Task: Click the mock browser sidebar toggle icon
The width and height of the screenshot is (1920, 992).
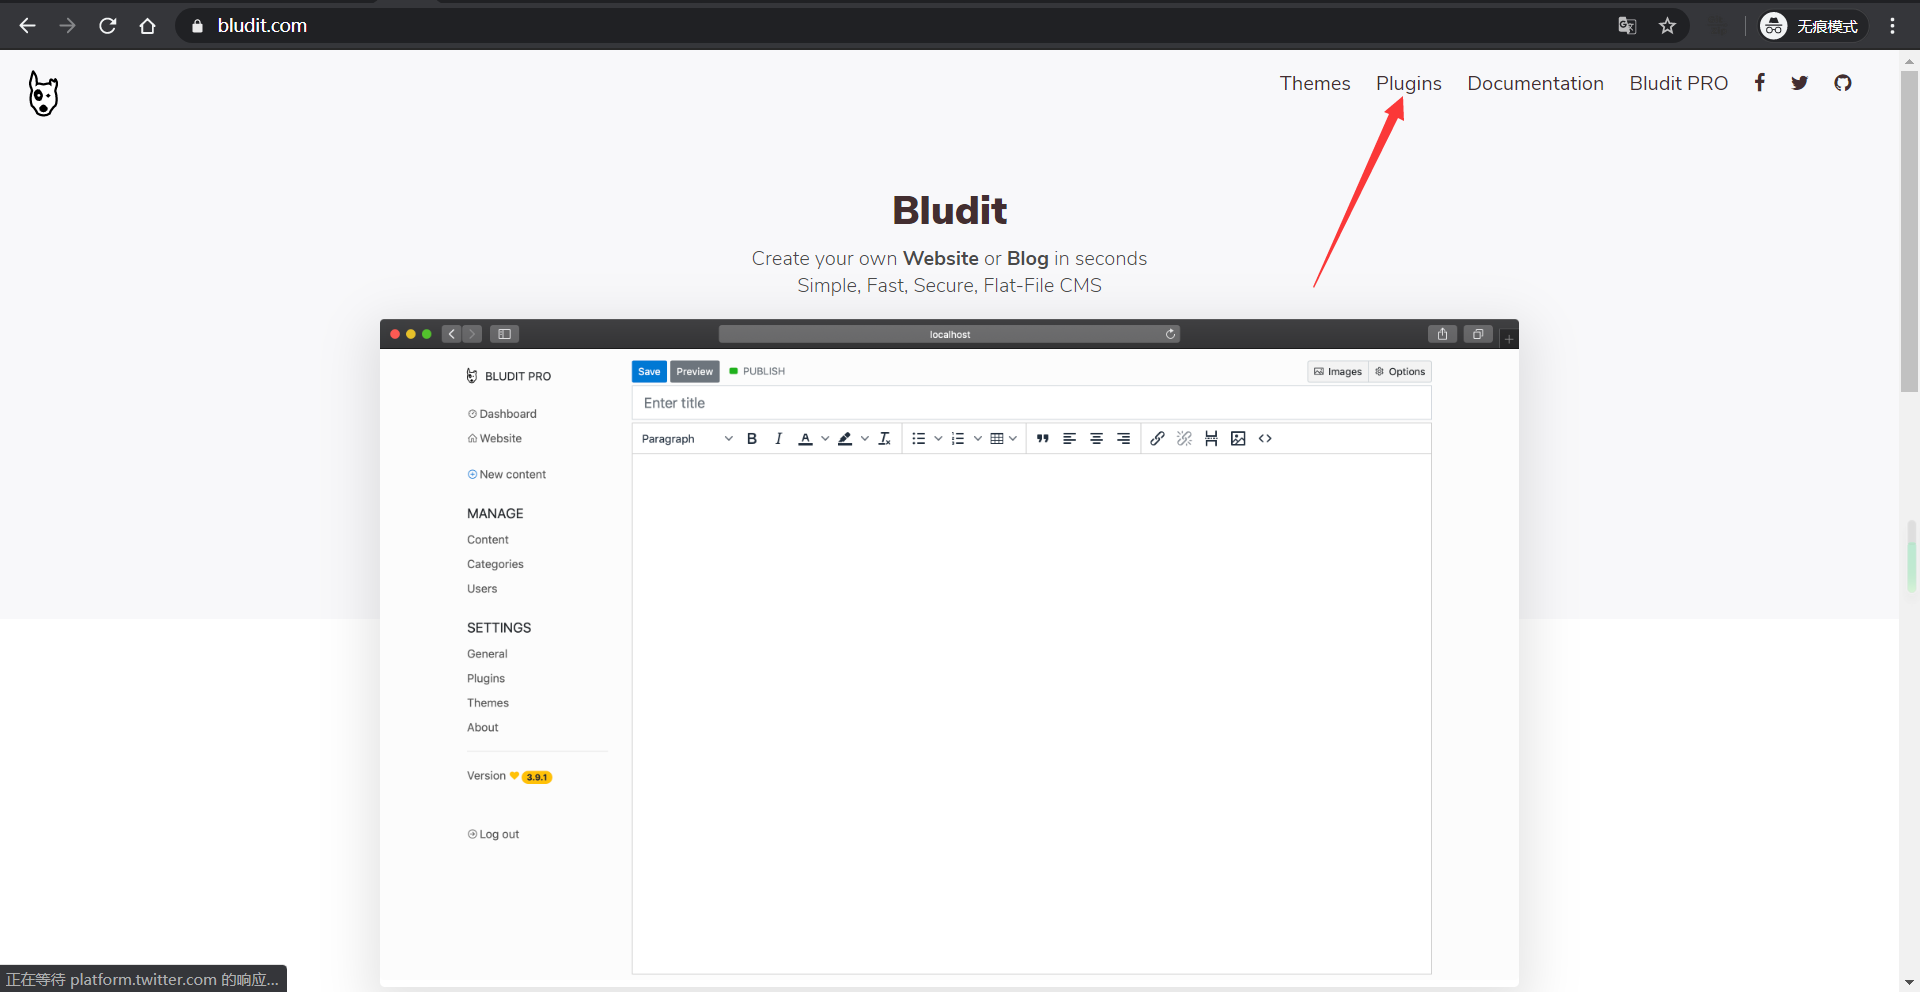Action: (504, 334)
